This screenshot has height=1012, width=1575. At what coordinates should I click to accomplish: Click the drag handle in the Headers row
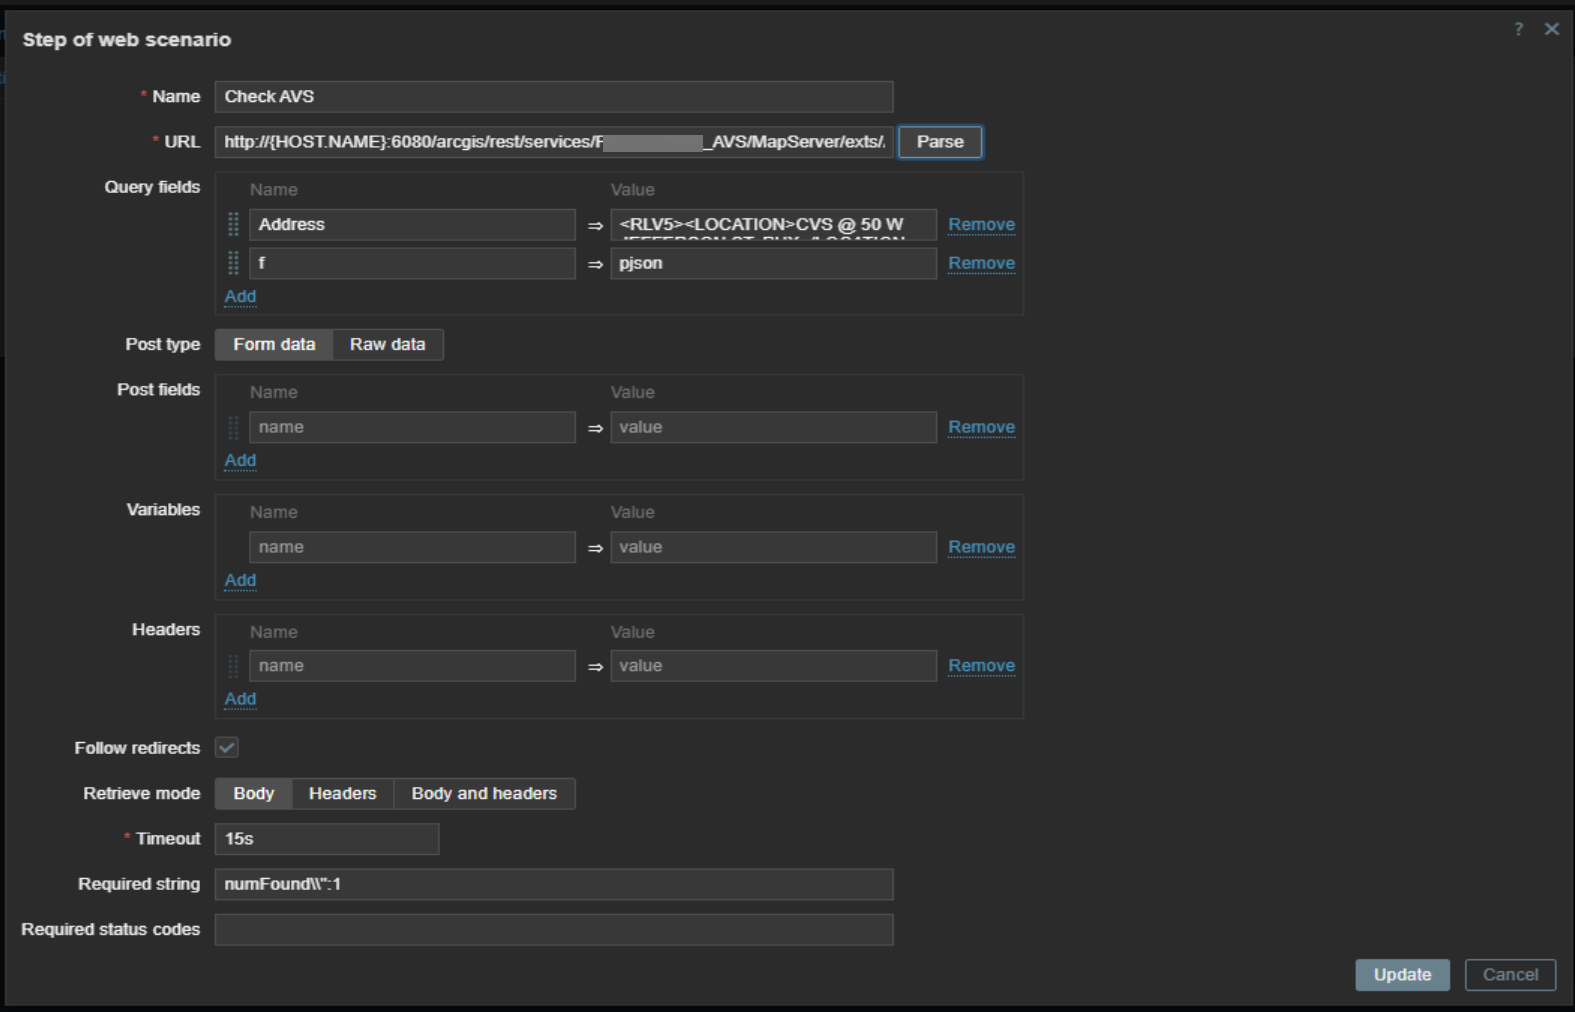coord(233,666)
